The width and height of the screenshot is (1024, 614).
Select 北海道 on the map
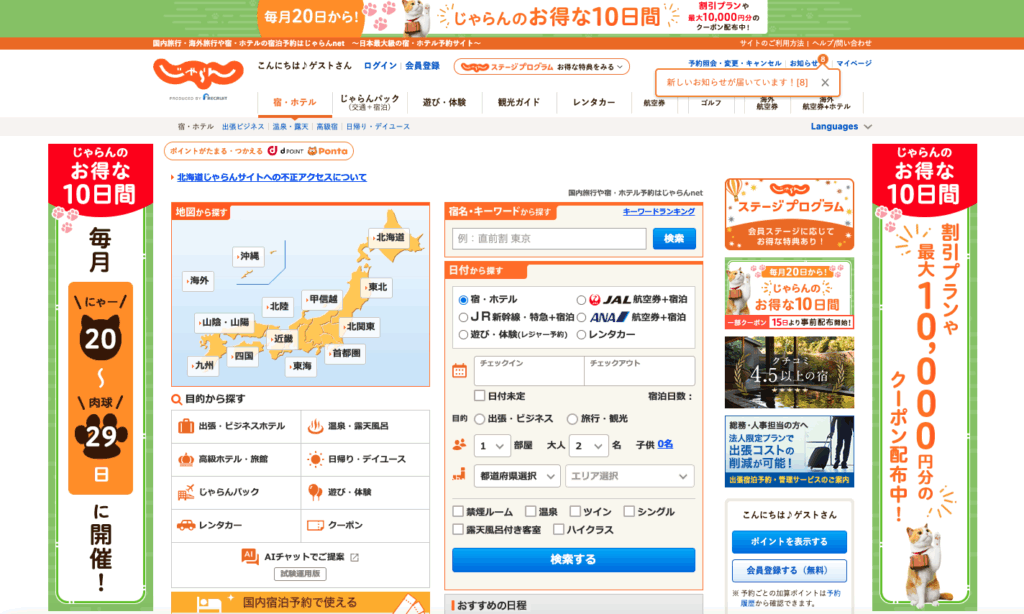pyautogui.click(x=389, y=237)
